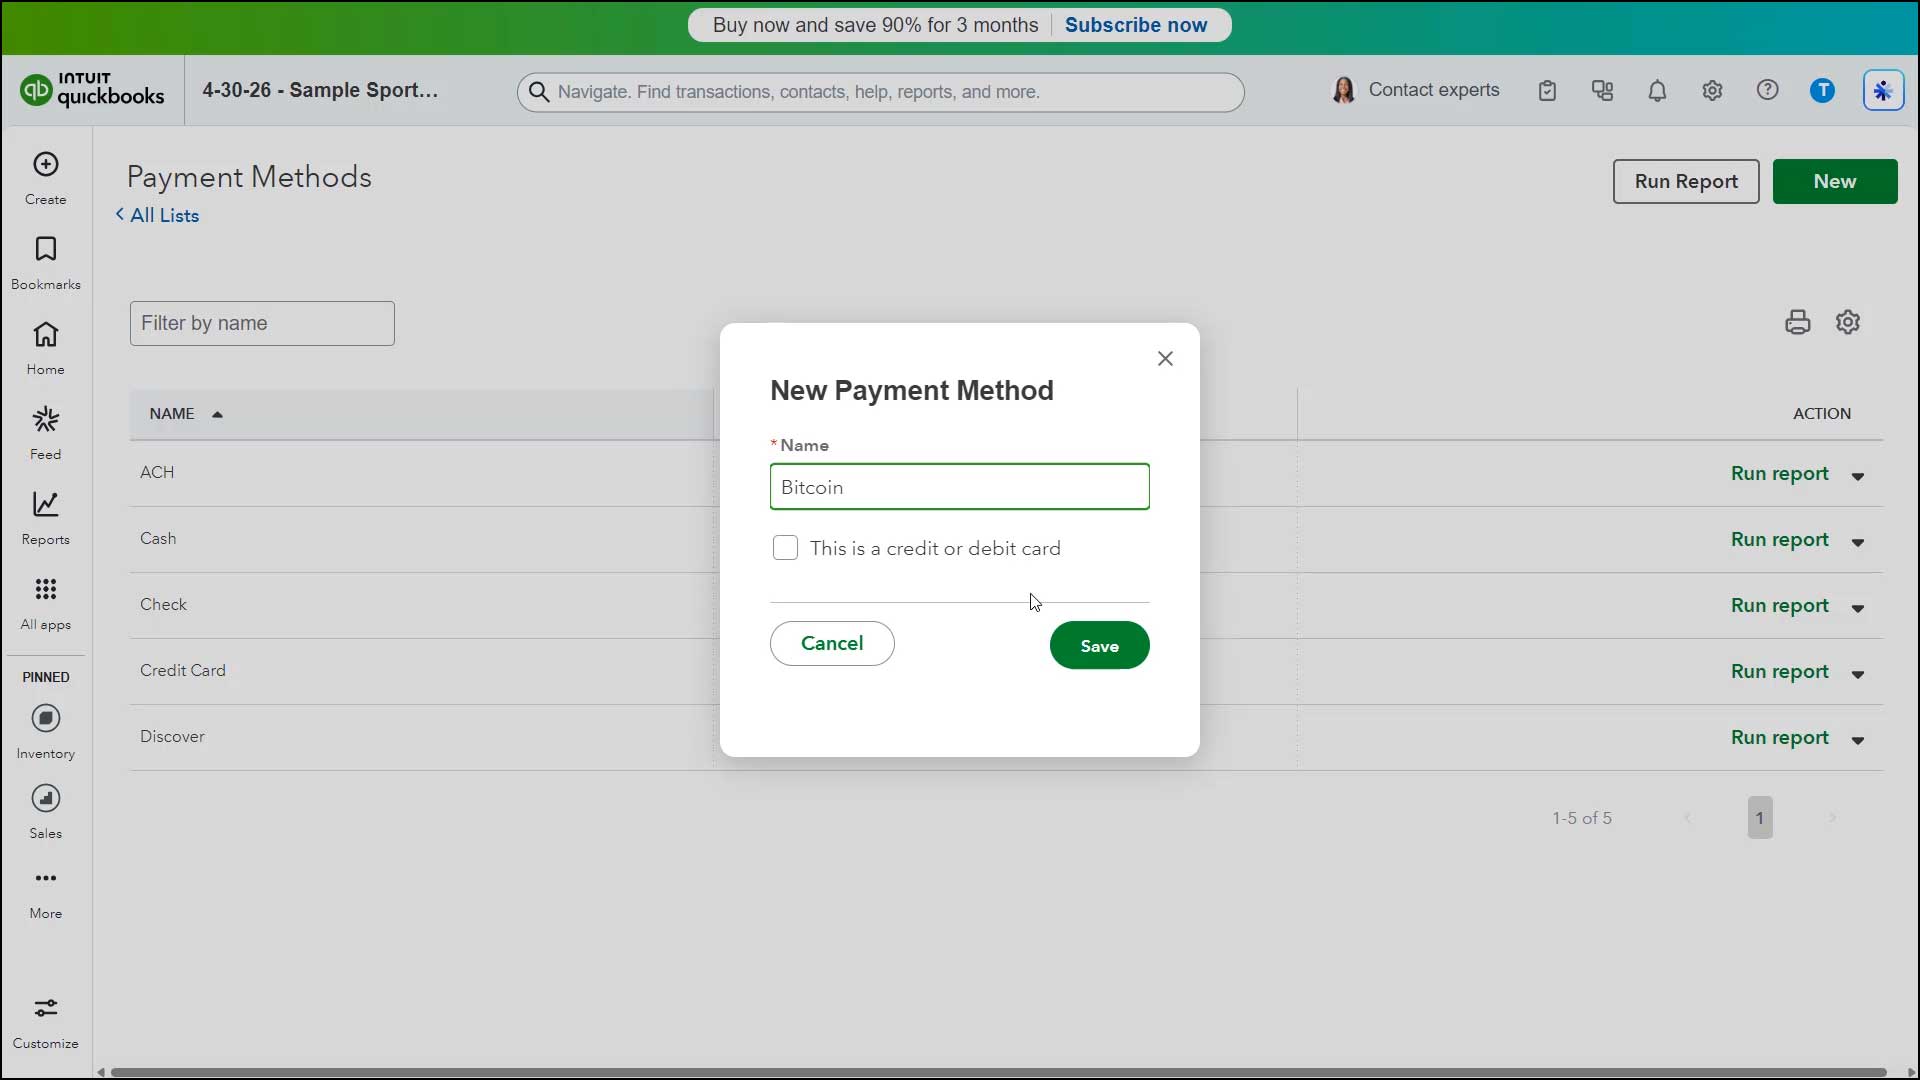This screenshot has width=1920, height=1080.
Task: Go back to All Lists
Action: pos(157,215)
